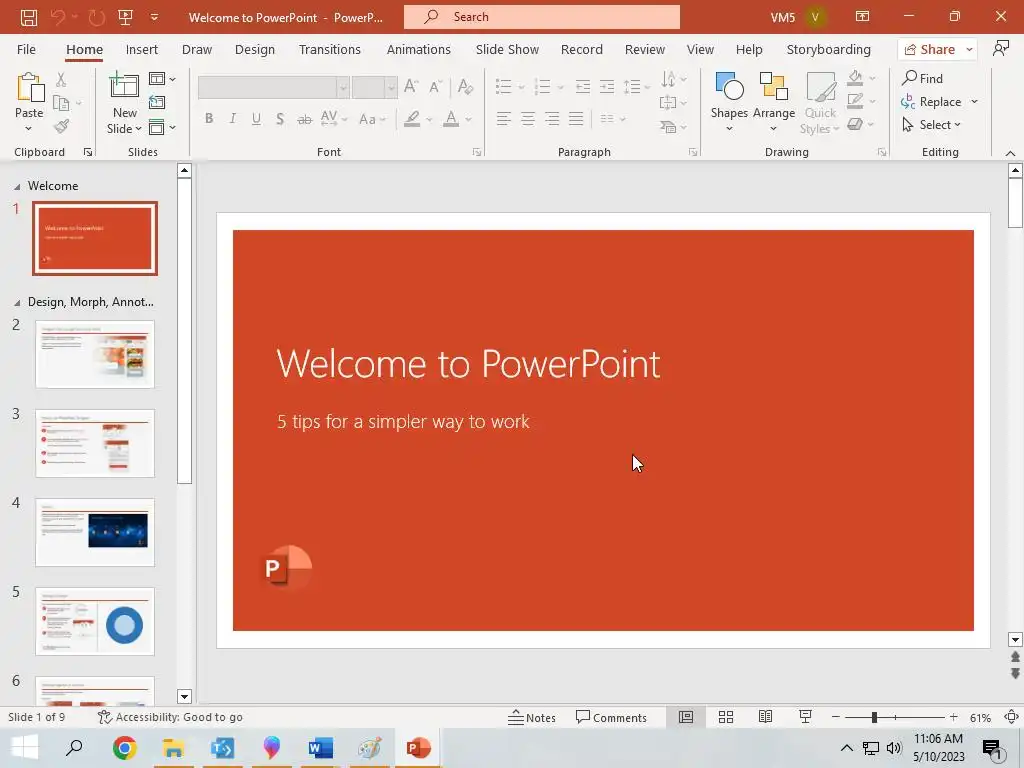The image size is (1024, 768).
Task: Switch to Normal view icon in status bar
Action: (686, 717)
